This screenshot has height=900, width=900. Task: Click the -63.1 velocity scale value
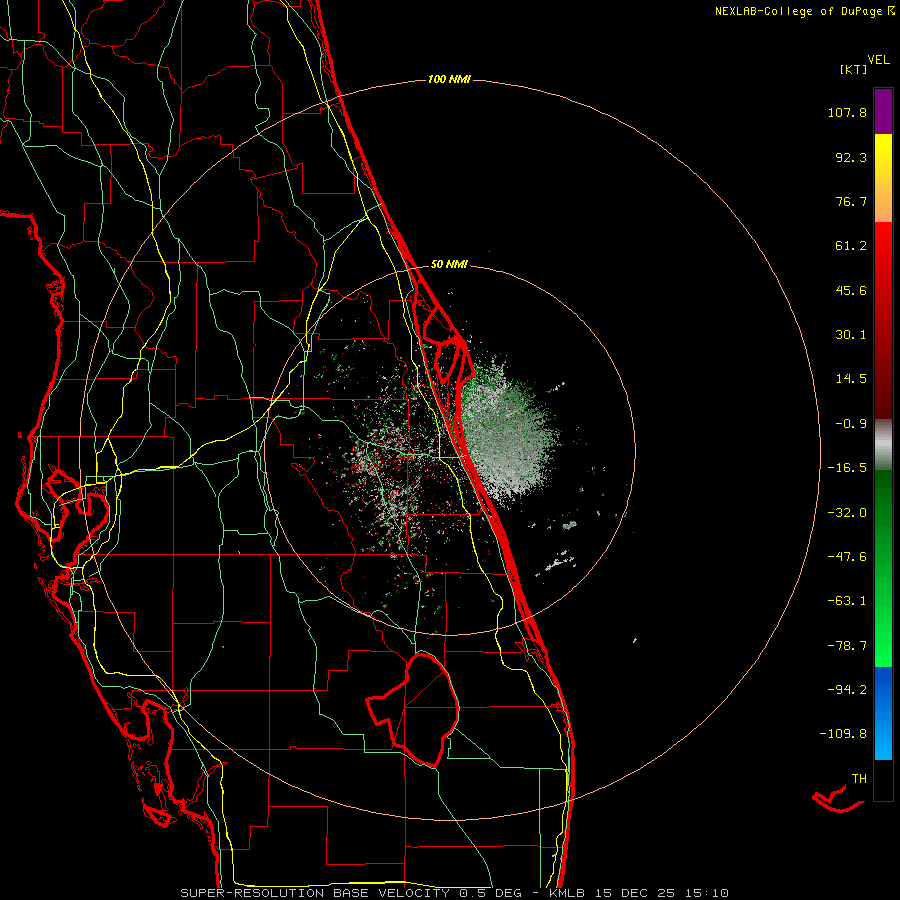tap(847, 601)
